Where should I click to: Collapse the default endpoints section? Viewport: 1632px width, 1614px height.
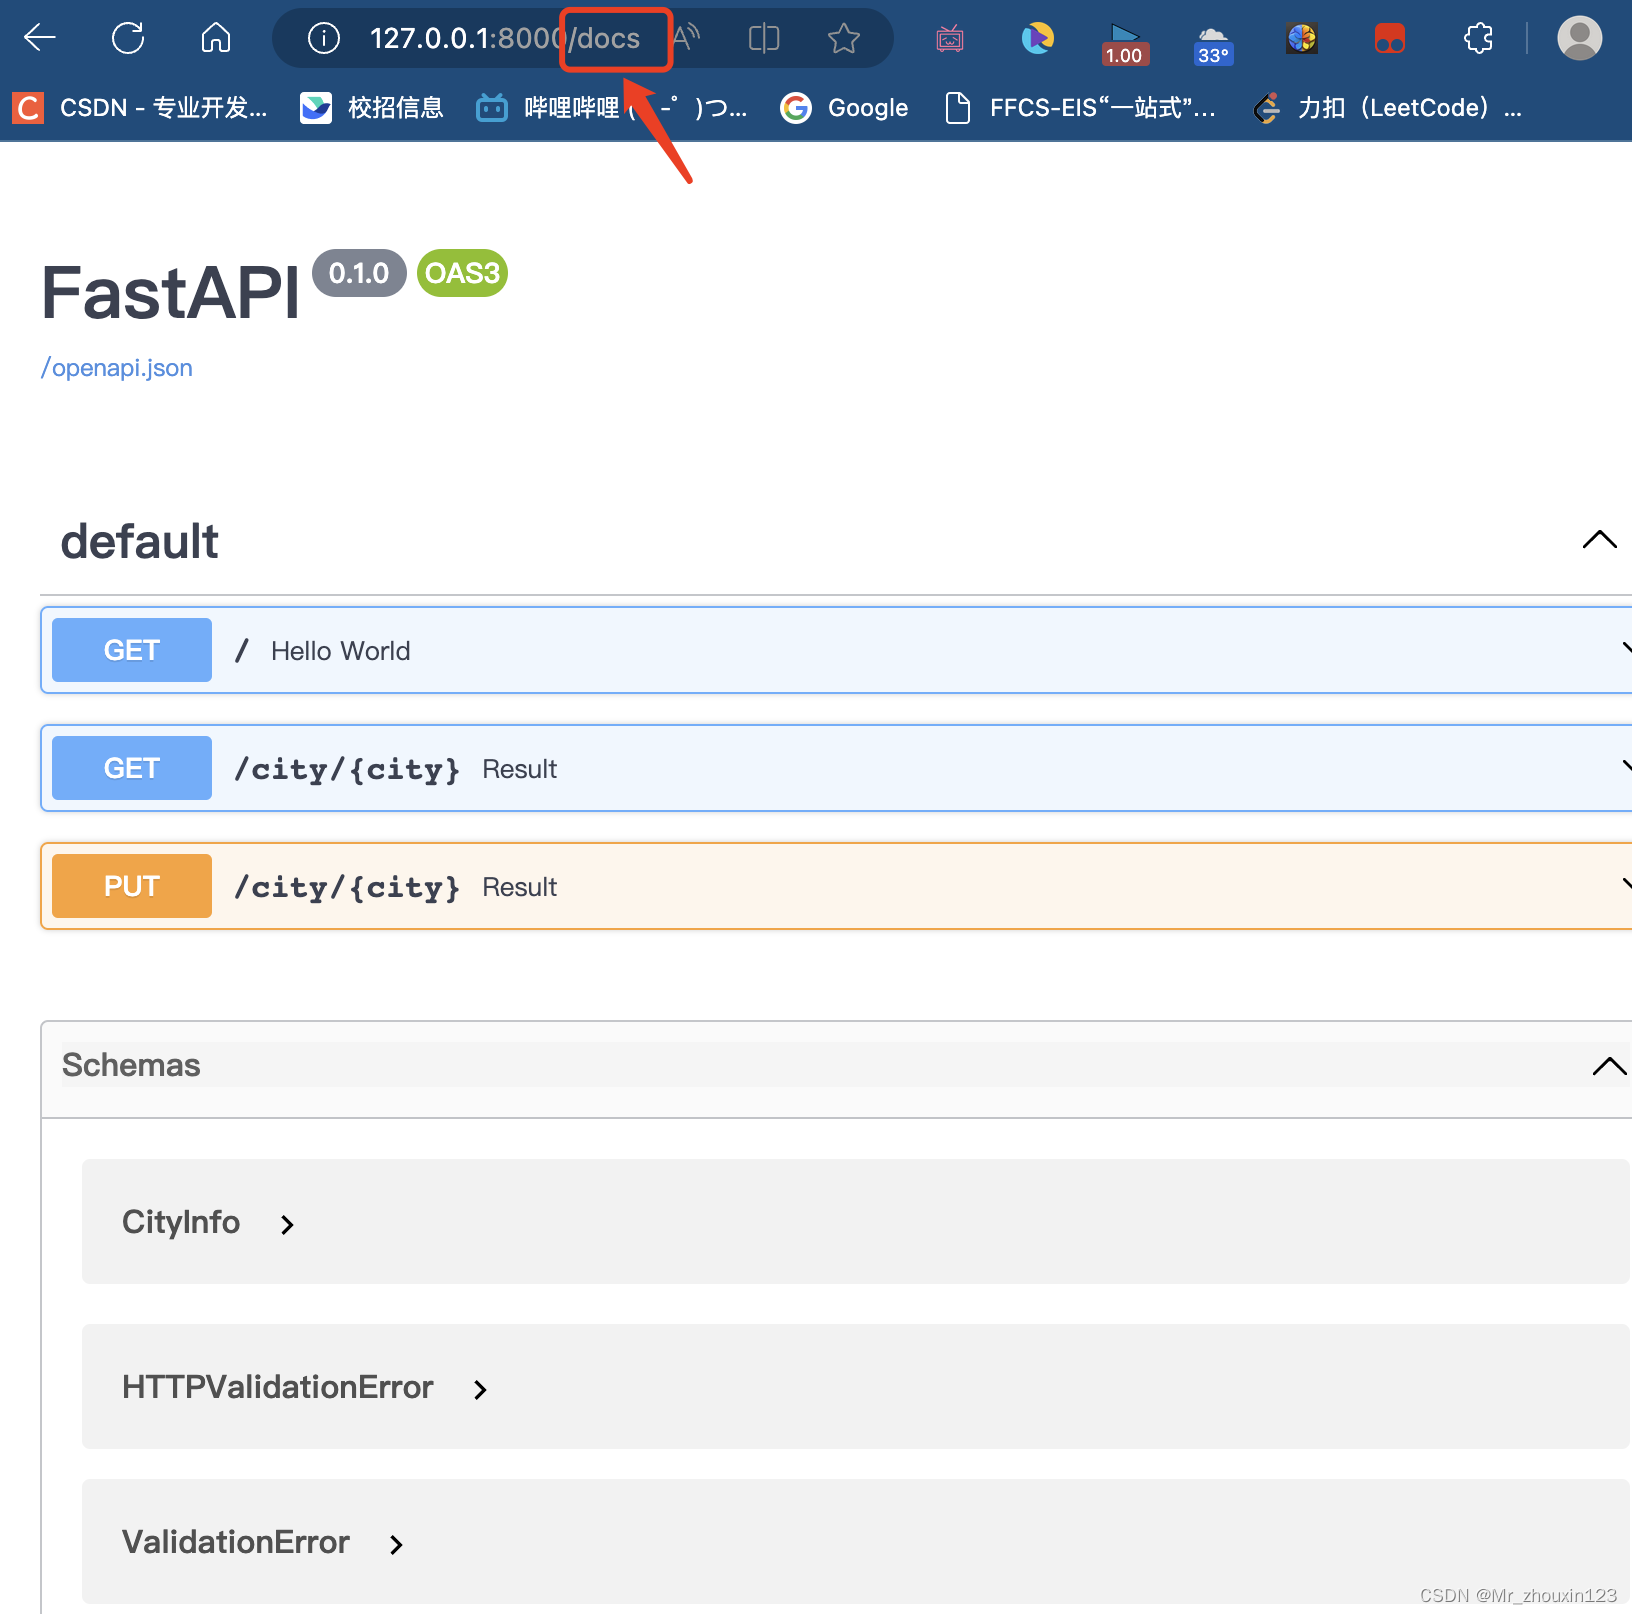pyautogui.click(x=1599, y=540)
